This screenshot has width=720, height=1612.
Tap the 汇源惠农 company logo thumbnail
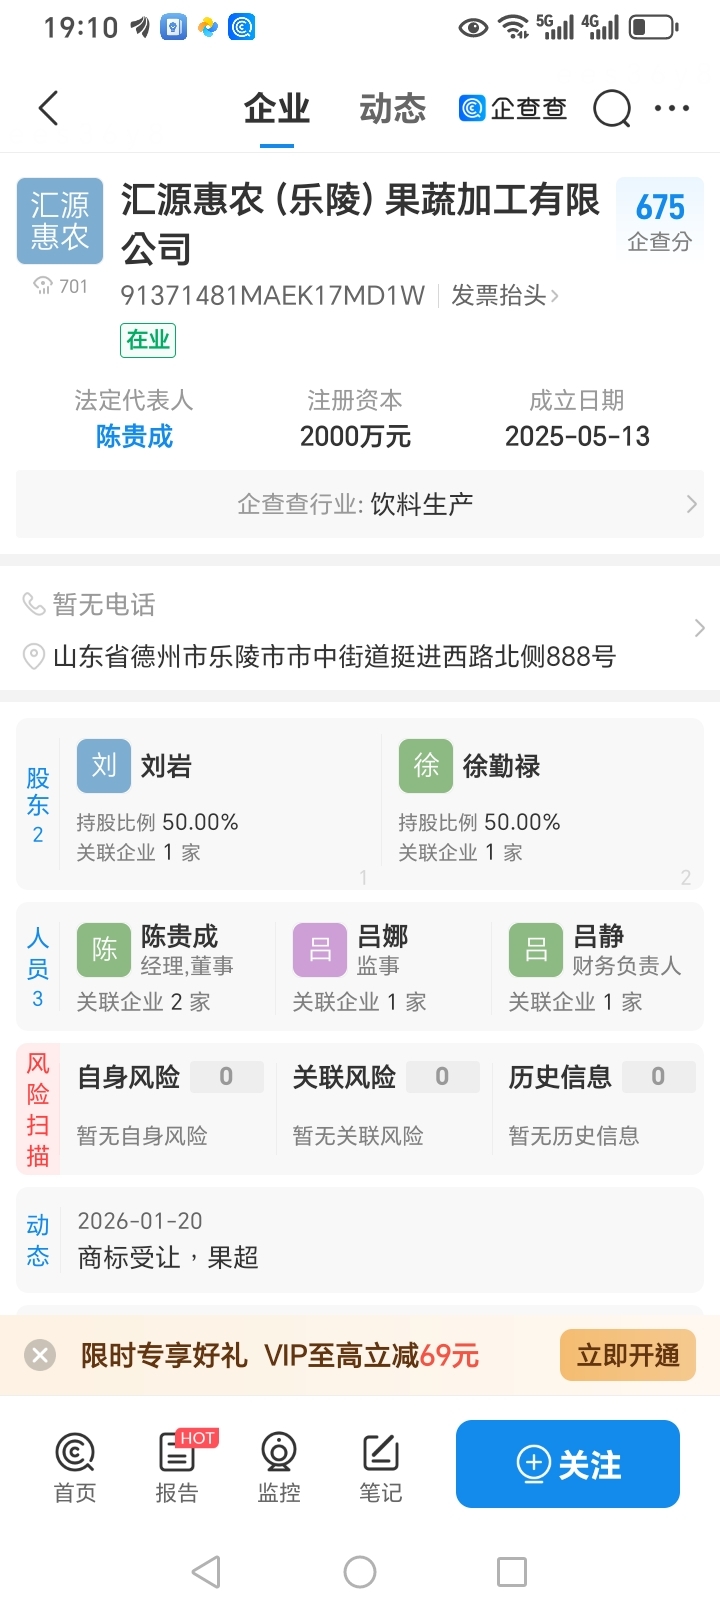(x=60, y=221)
